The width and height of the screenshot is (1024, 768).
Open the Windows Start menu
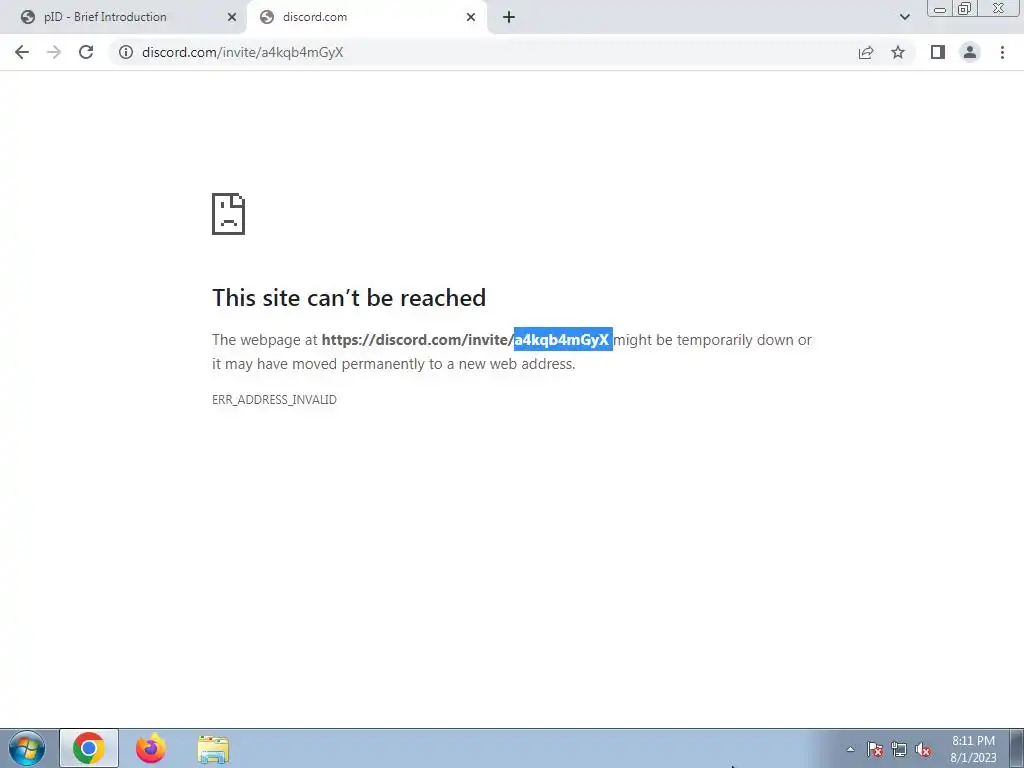coord(27,748)
